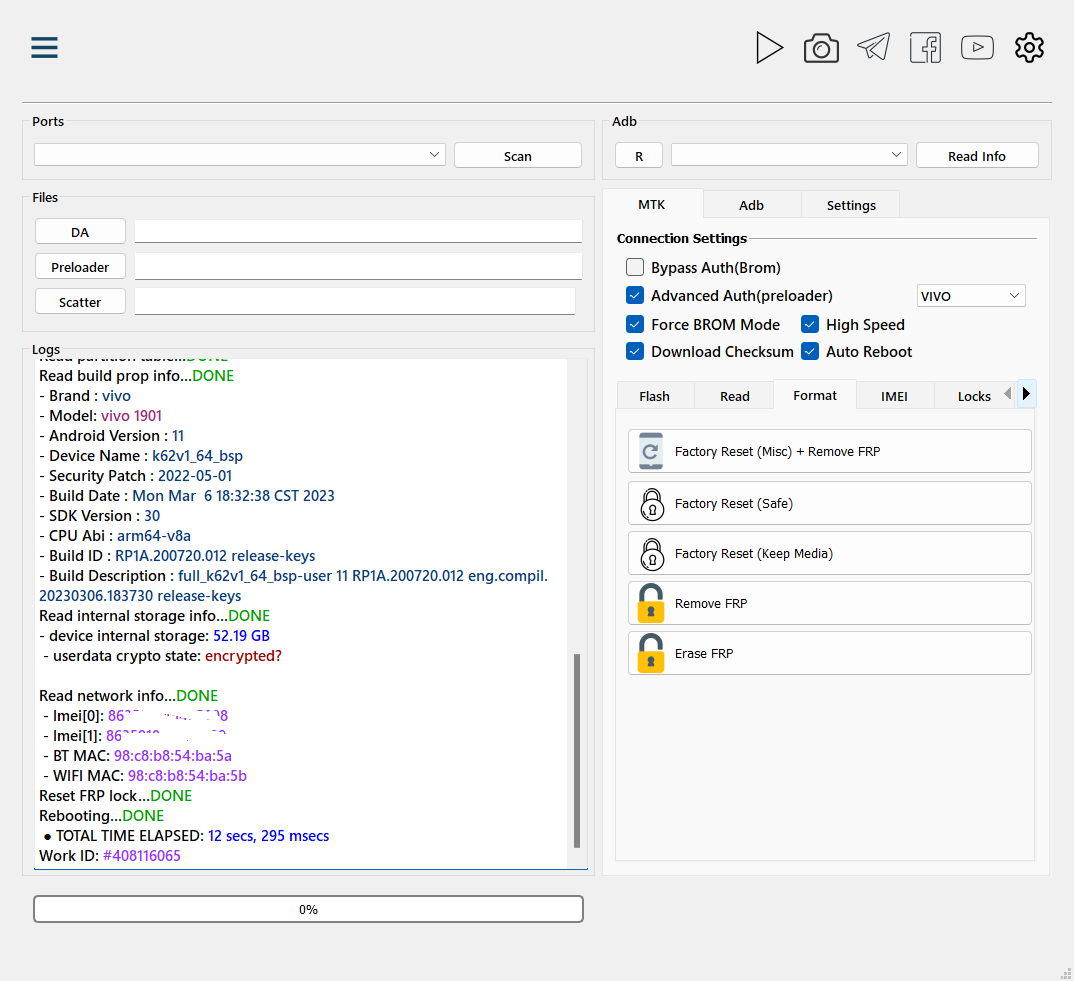Click the Security Patch 2022-05-01 value
1074x981 pixels.
195,475
